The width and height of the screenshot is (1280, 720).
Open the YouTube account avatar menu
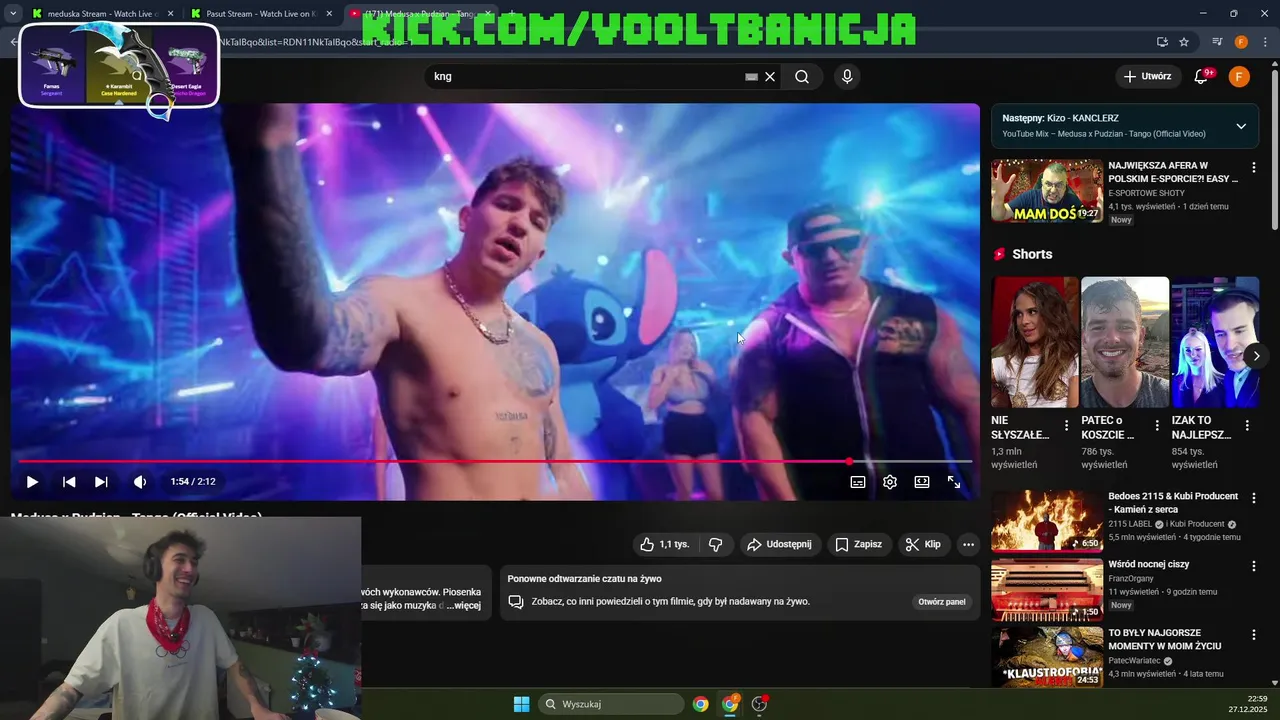[1239, 76]
